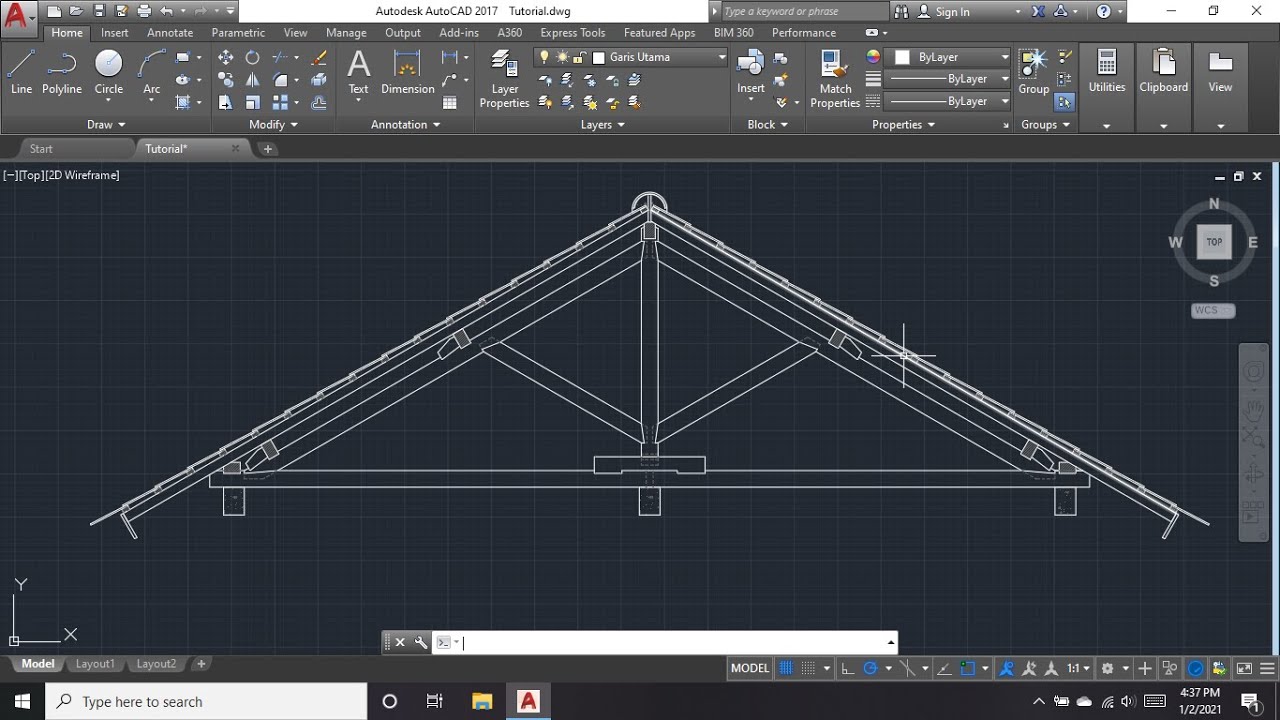The height and width of the screenshot is (720, 1280).
Task: Toggle drawing grid display in status bar
Action: [786, 668]
